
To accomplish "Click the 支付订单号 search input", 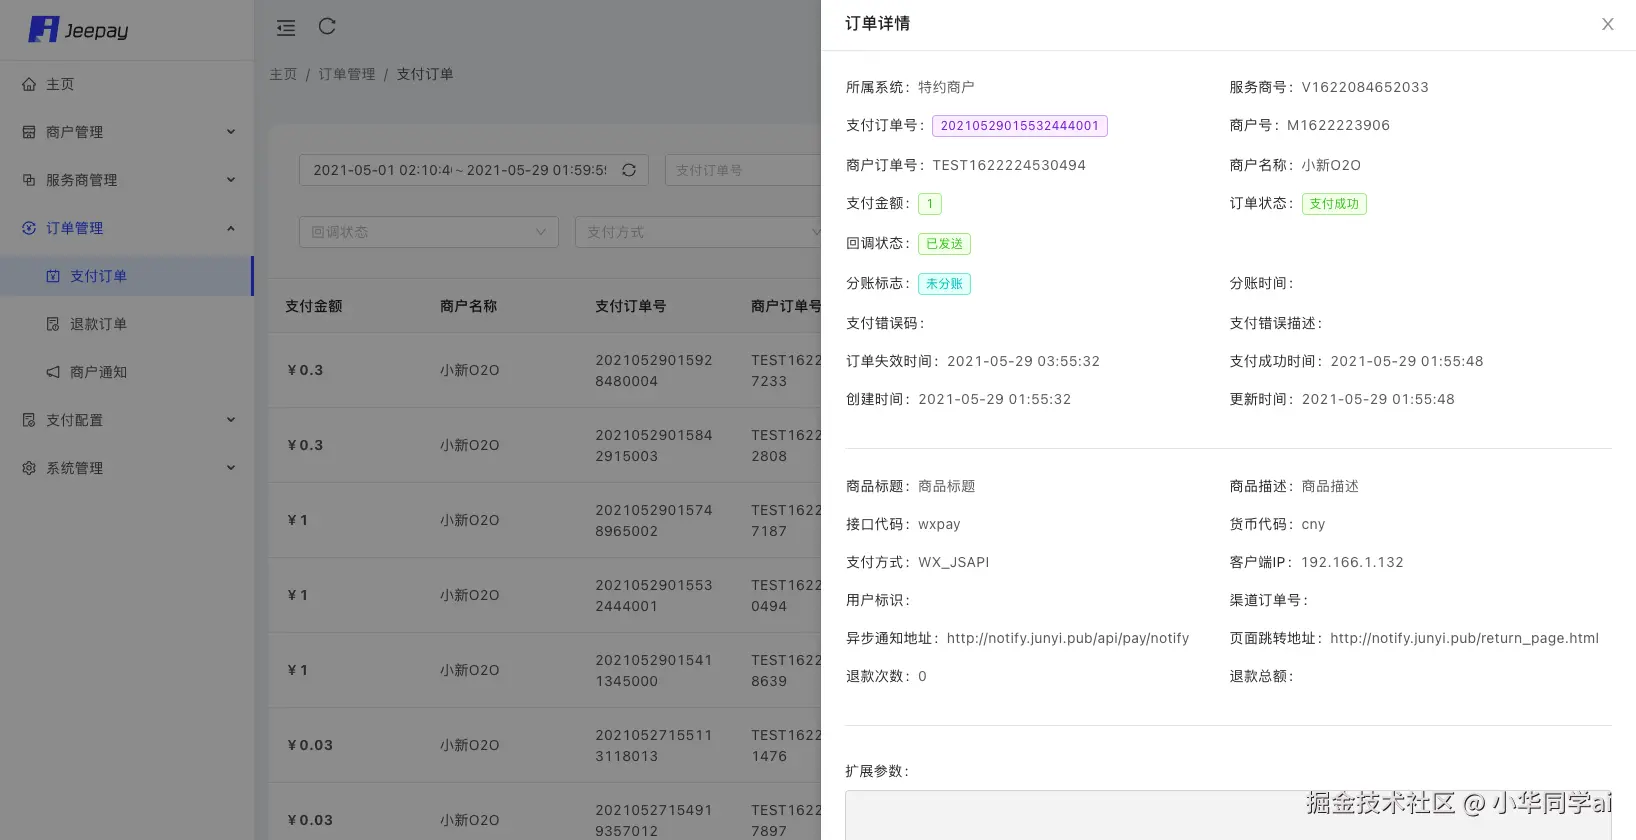I will point(743,170).
